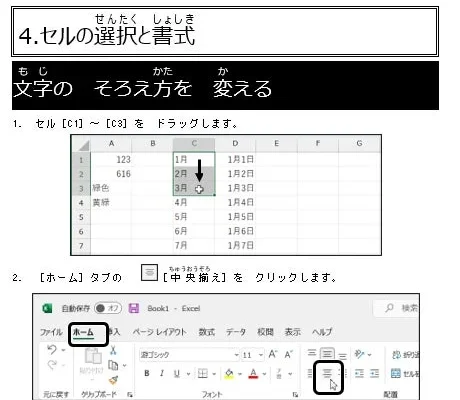
Task: Click the Undo arrow icon
Action: 52,350
